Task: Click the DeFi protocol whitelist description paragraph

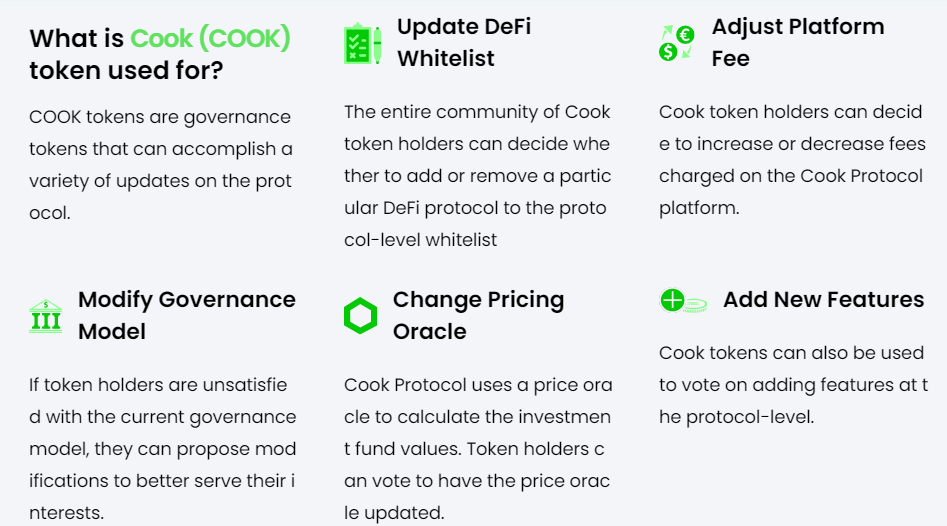Action: (477, 175)
